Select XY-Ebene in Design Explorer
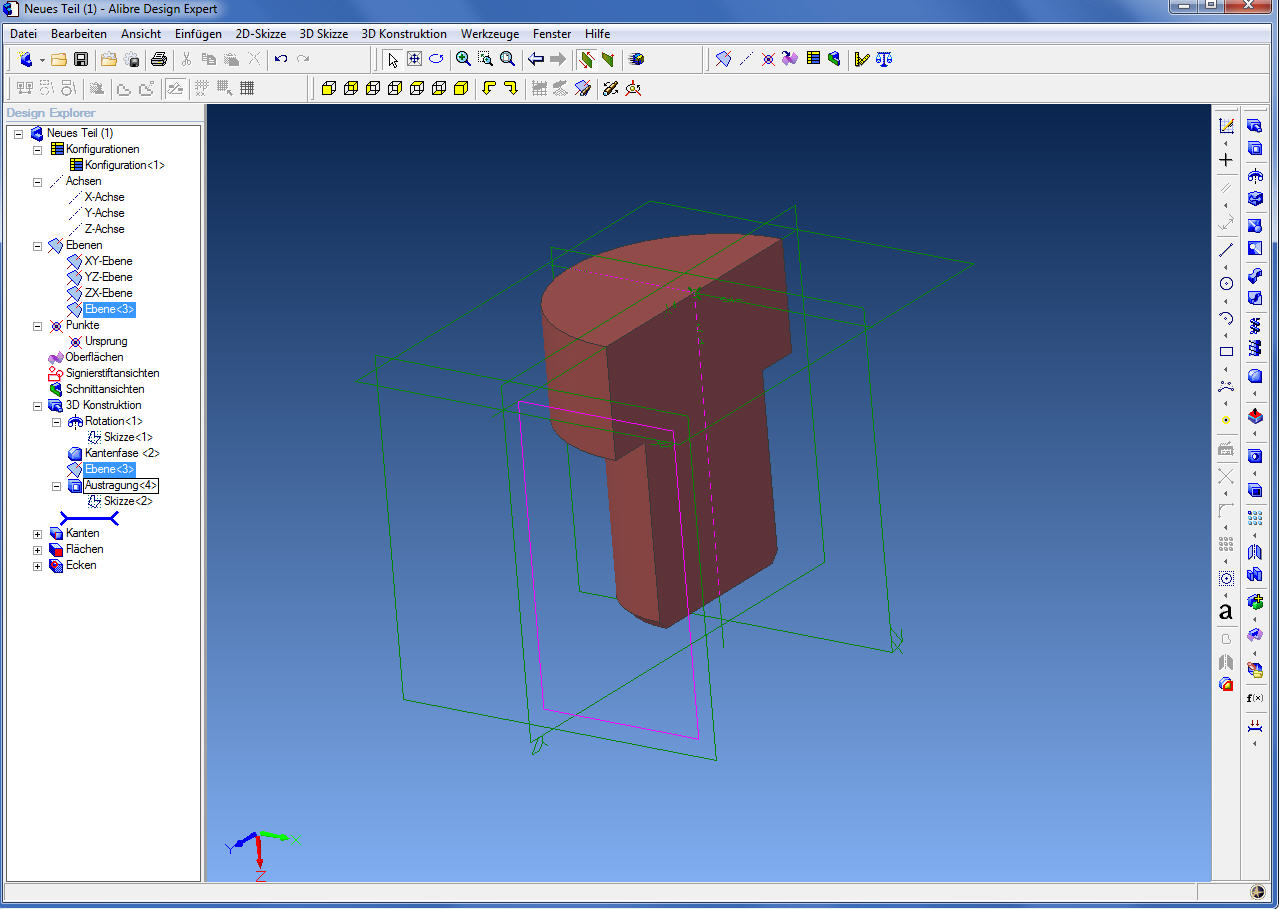 tap(108, 261)
